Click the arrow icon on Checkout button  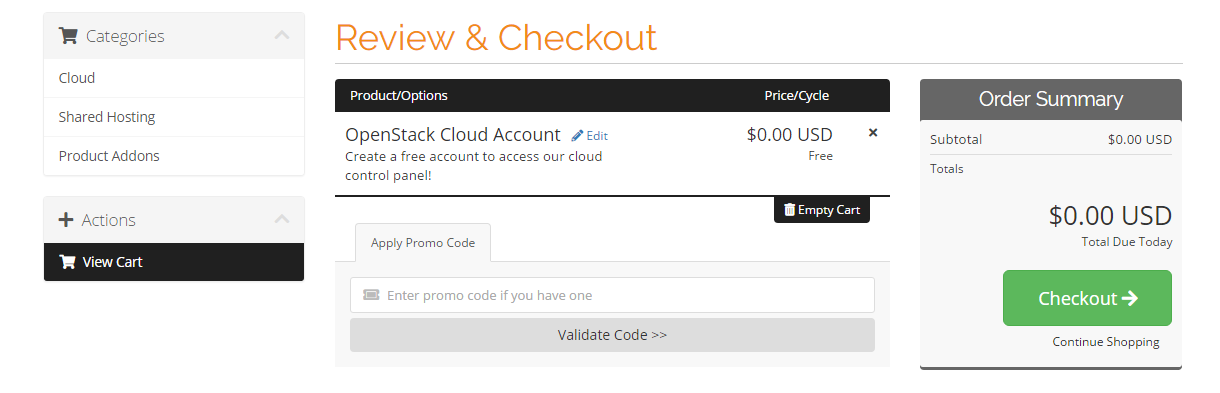click(1130, 298)
